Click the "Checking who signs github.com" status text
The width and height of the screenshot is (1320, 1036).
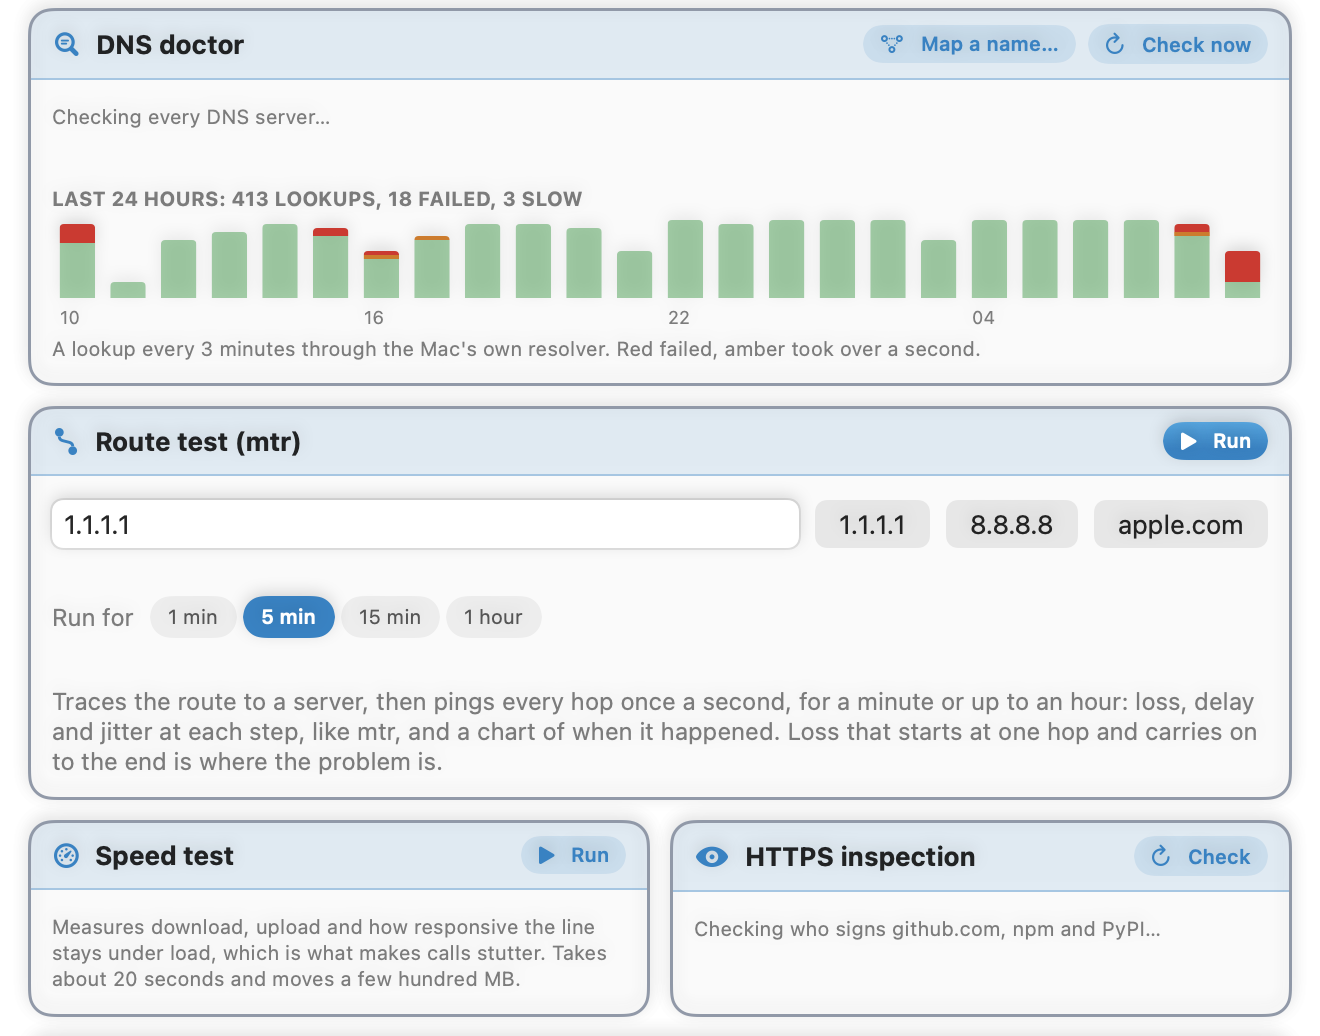[x=927, y=929]
